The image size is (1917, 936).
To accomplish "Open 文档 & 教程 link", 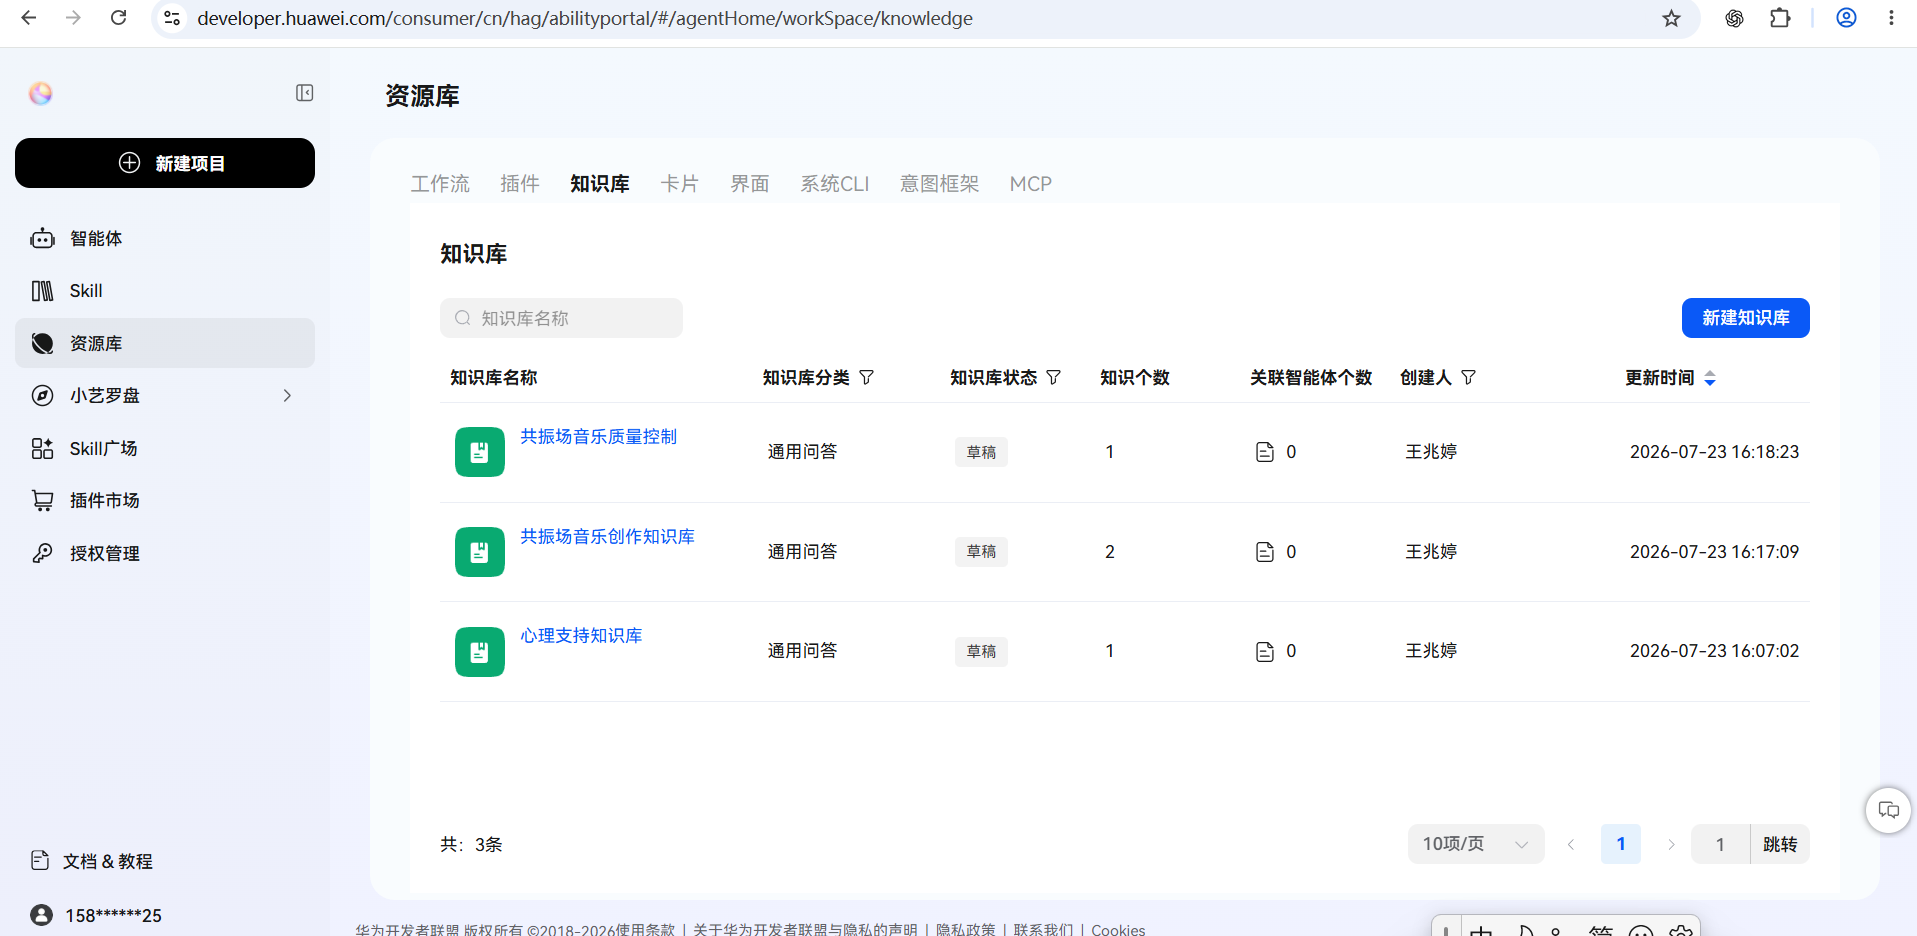I will [x=92, y=861].
